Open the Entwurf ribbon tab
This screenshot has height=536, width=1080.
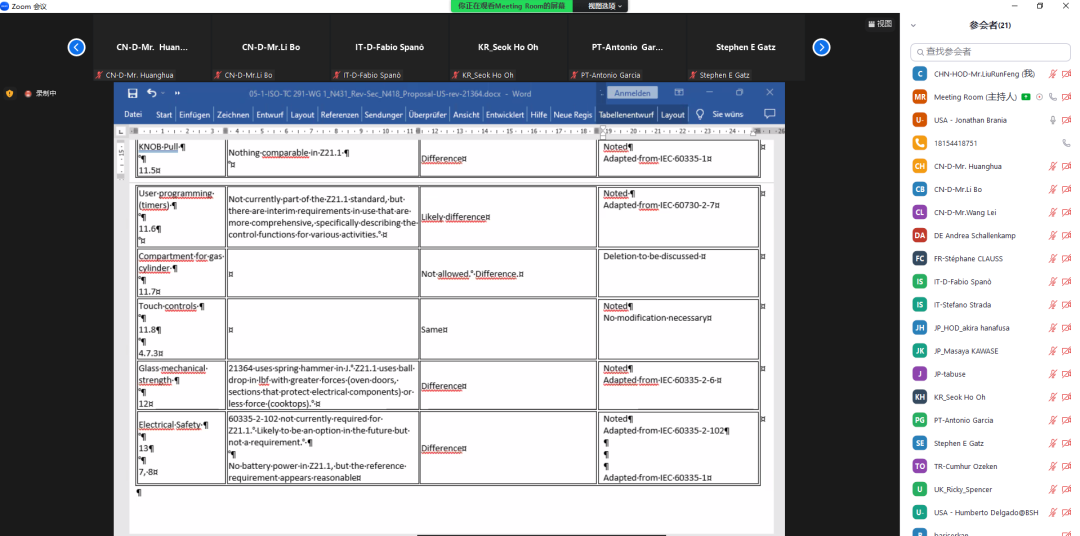pyautogui.click(x=269, y=115)
